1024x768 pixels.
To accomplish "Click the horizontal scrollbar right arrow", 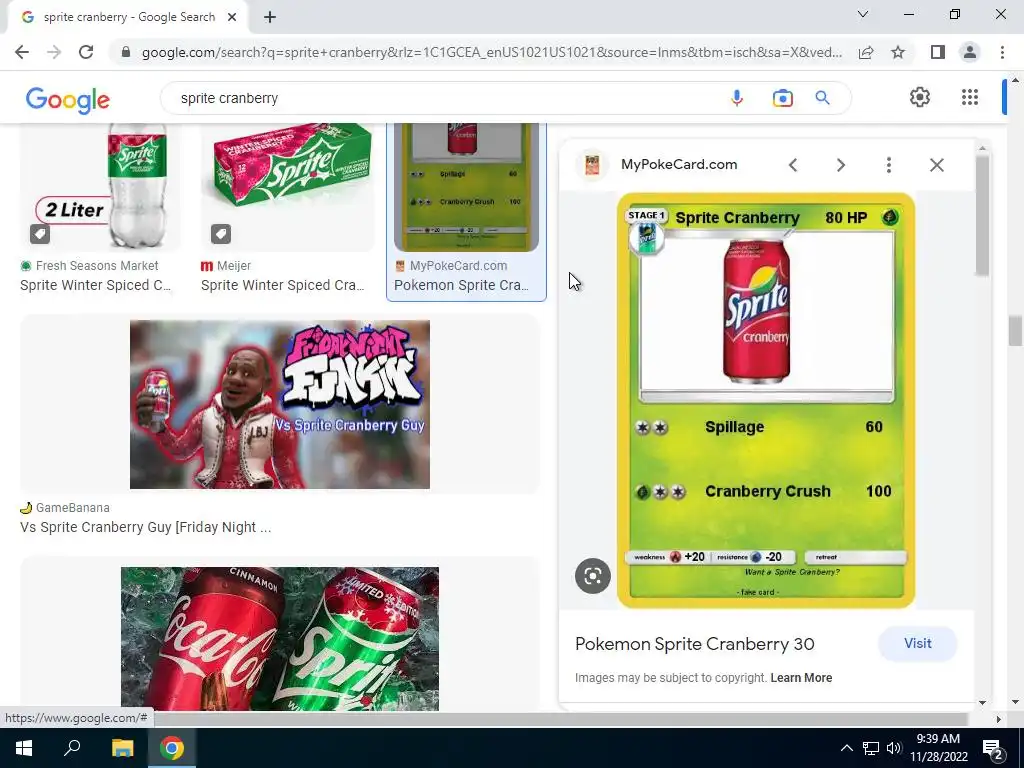I will (x=998, y=719).
